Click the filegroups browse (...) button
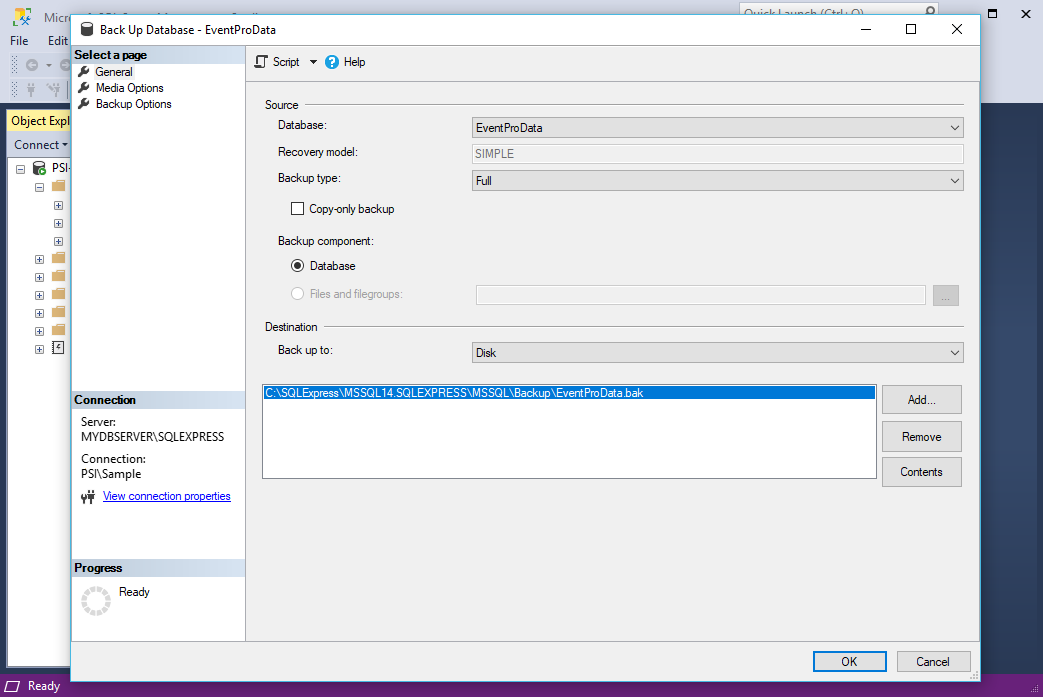The image size is (1043, 697). [946, 295]
